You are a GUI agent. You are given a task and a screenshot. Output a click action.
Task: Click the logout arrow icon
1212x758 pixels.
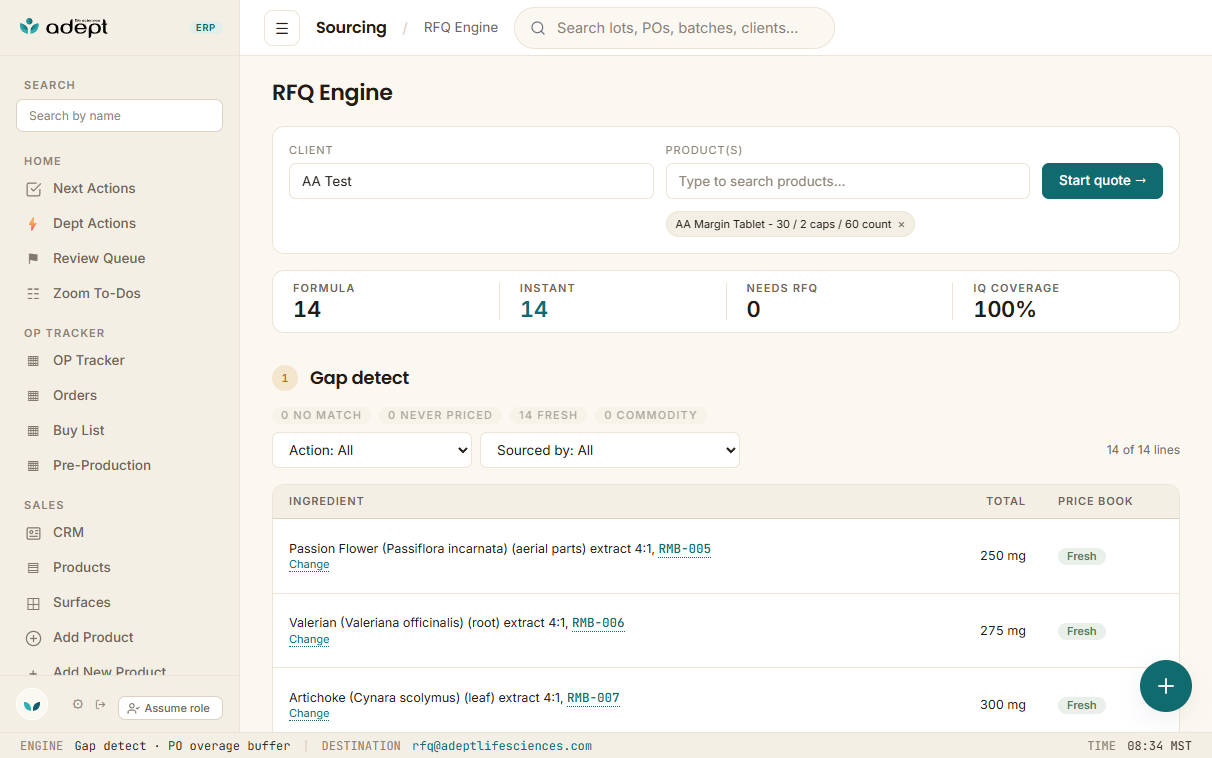click(101, 704)
